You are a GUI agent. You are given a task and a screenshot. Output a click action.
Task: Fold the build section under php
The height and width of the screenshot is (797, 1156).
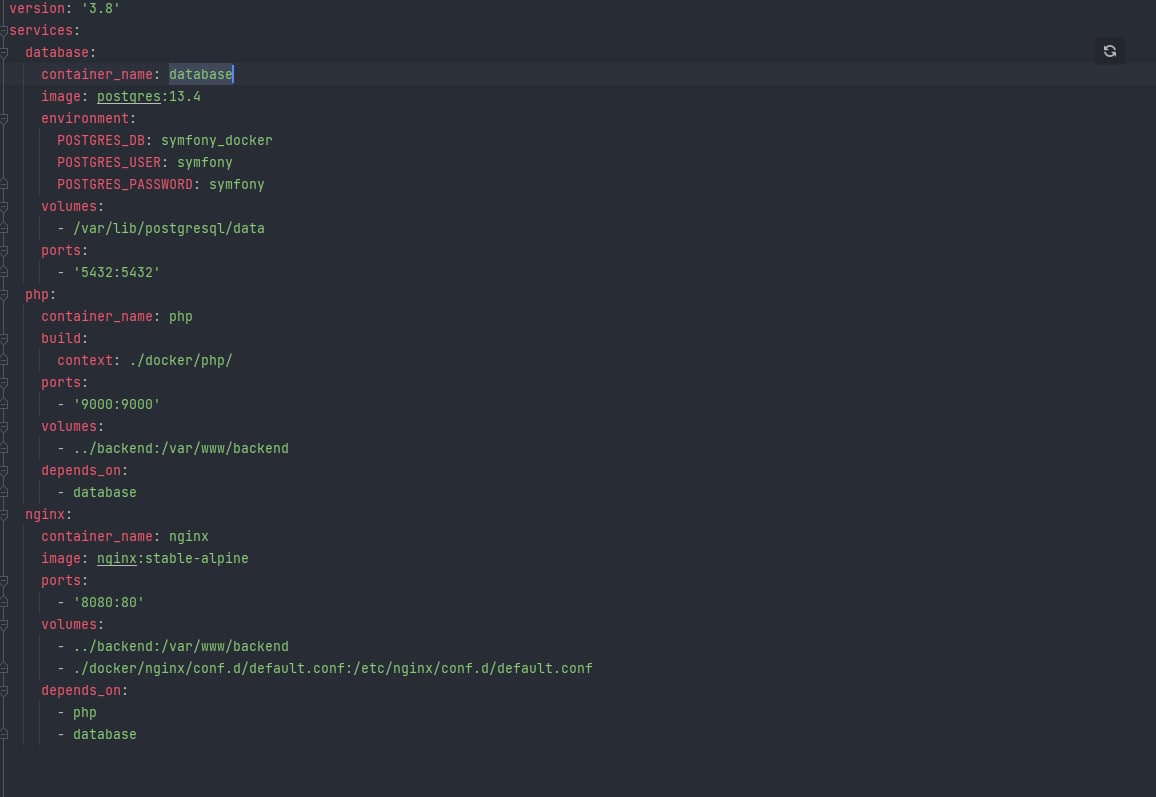[x=4, y=338]
